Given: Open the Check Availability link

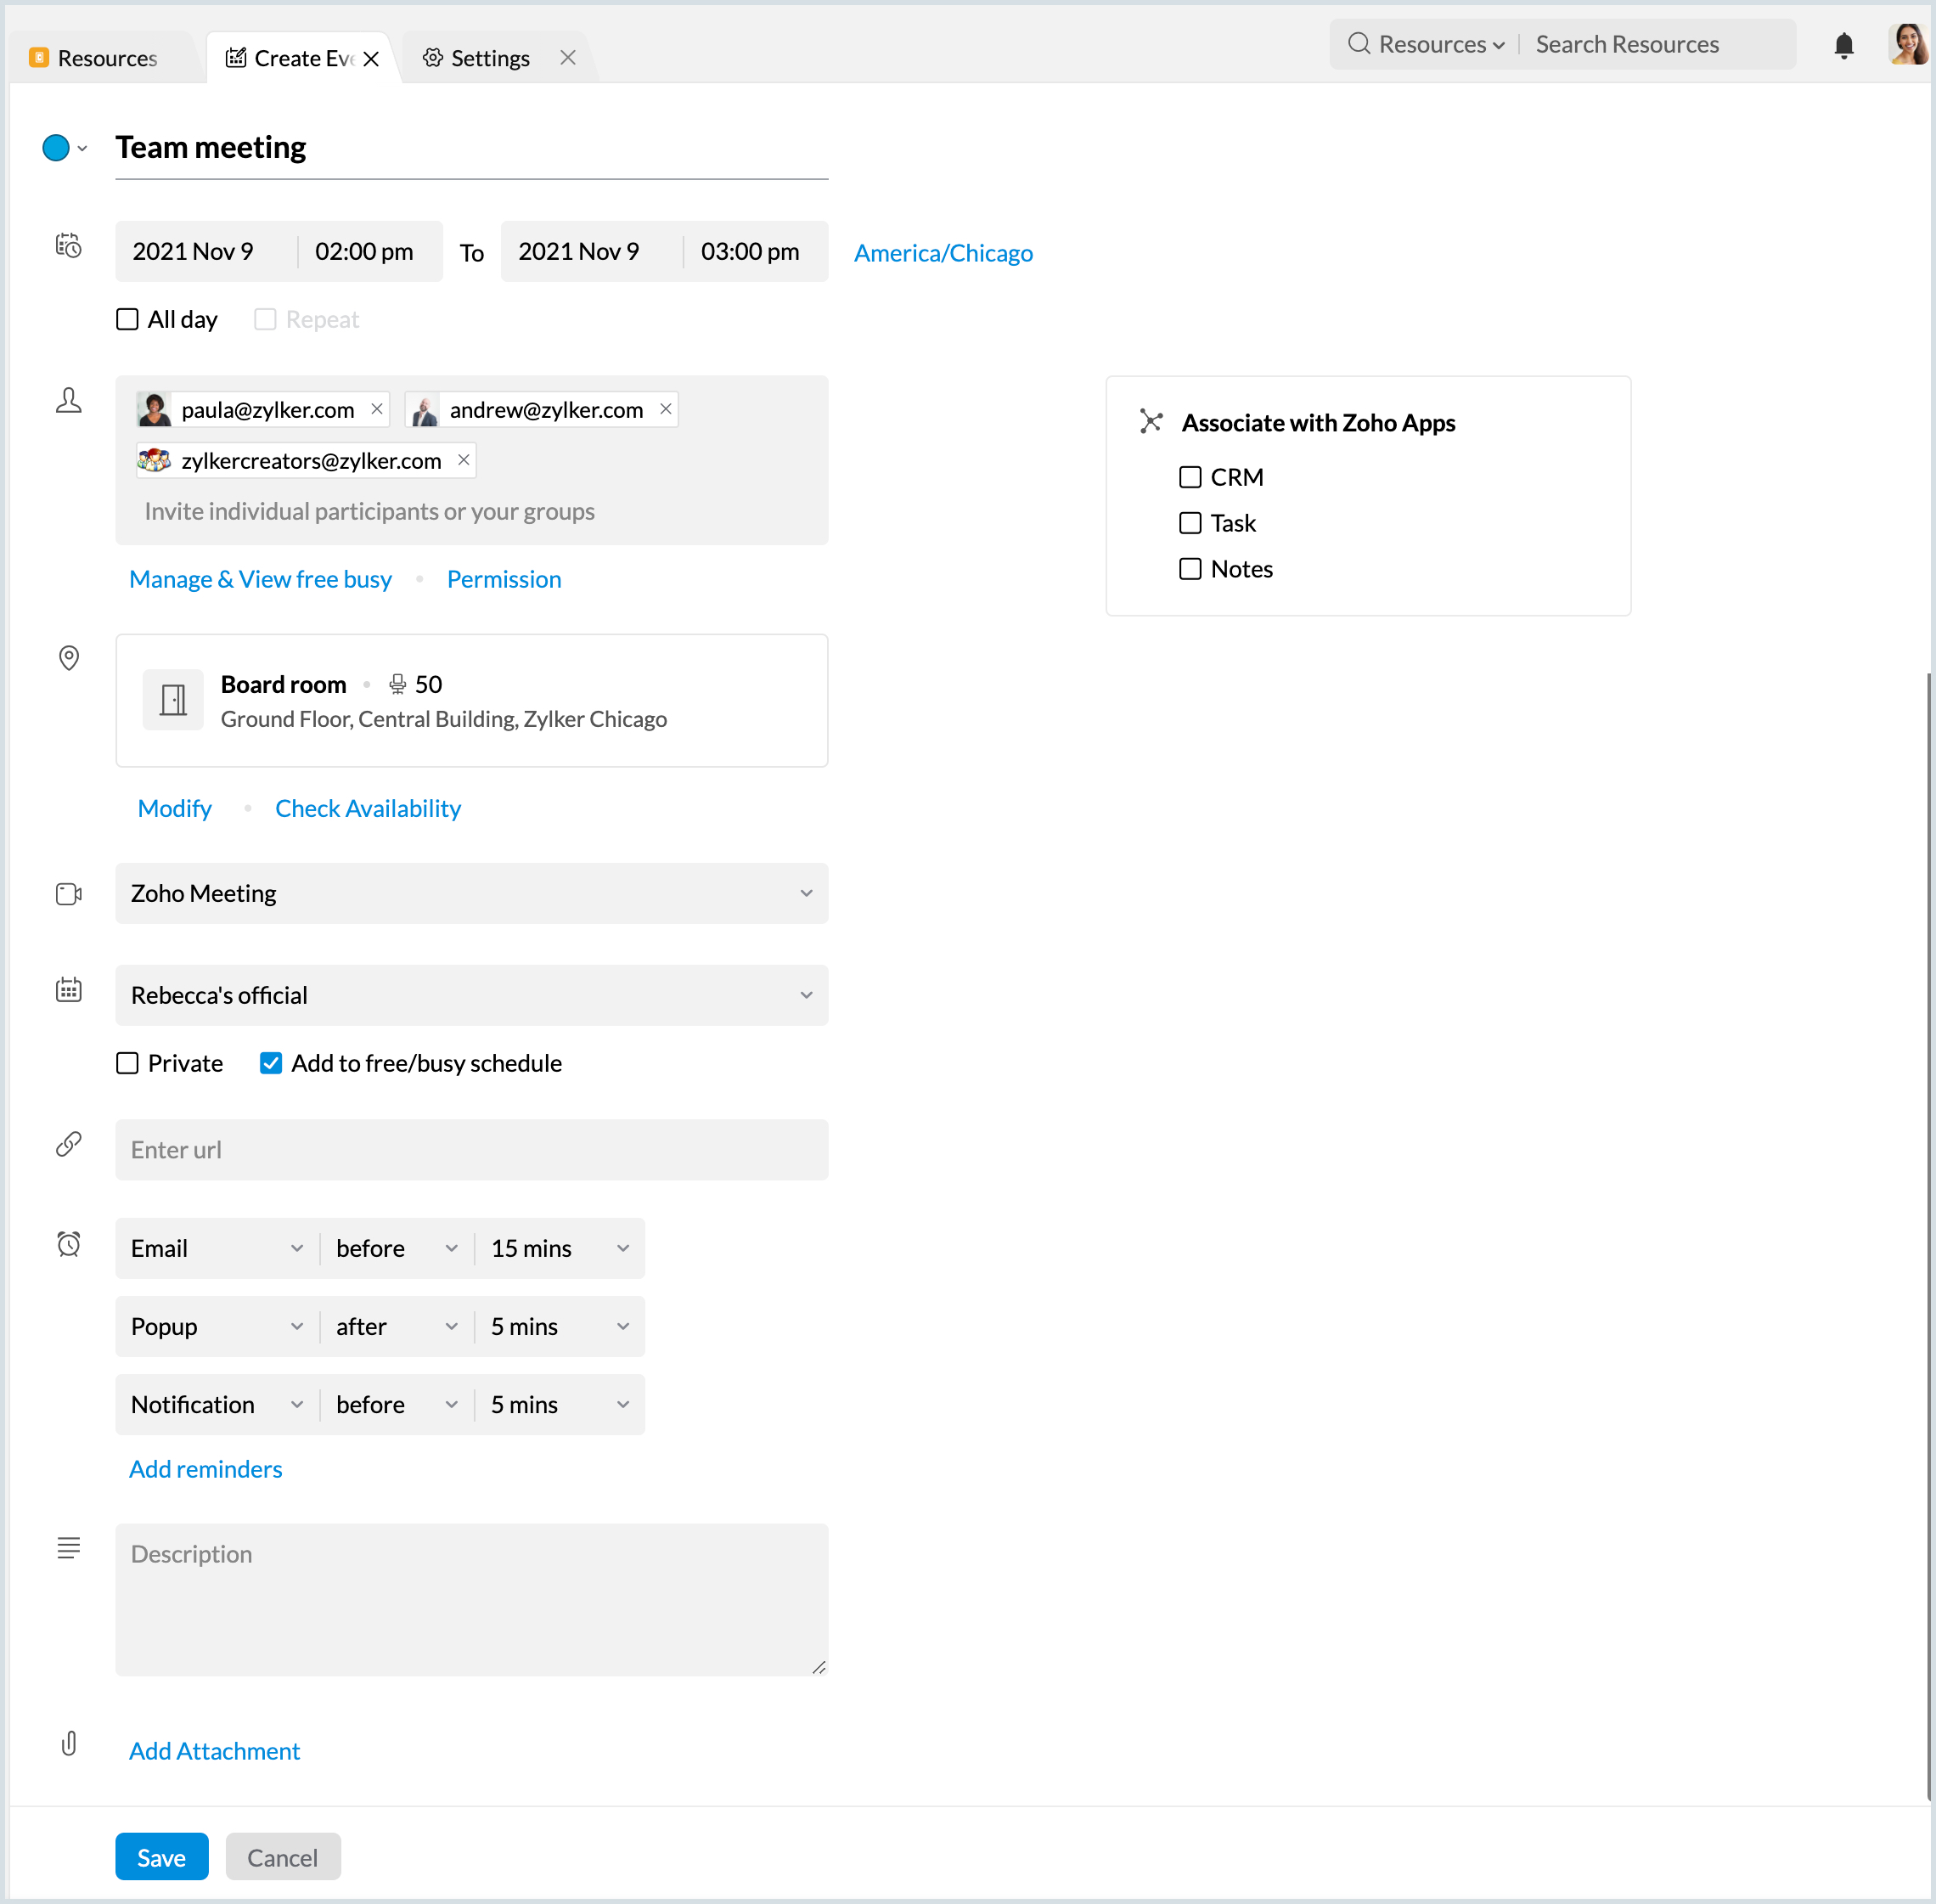Looking at the screenshot, I should pyautogui.click(x=368, y=808).
